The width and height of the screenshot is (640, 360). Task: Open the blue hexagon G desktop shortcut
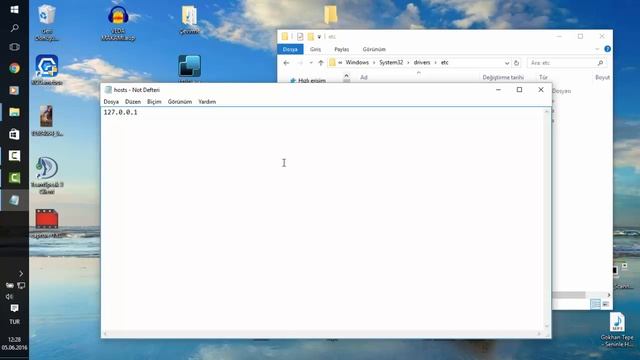[x=47, y=70]
